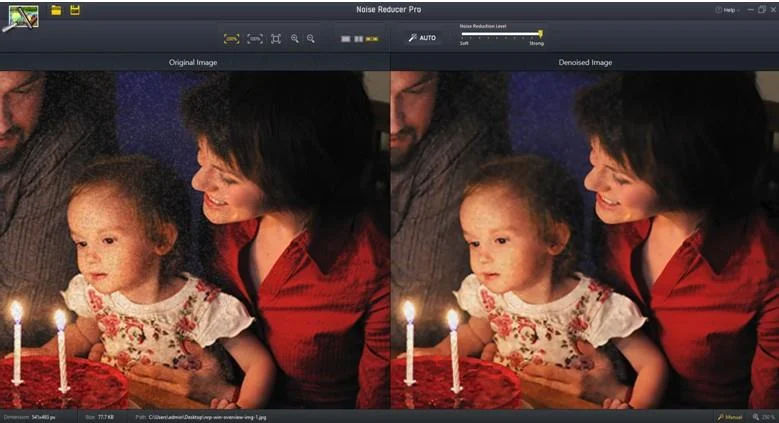Zoom out with the minus magnifier
This screenshot has width=779, height=423.
[x=311, y=39]
